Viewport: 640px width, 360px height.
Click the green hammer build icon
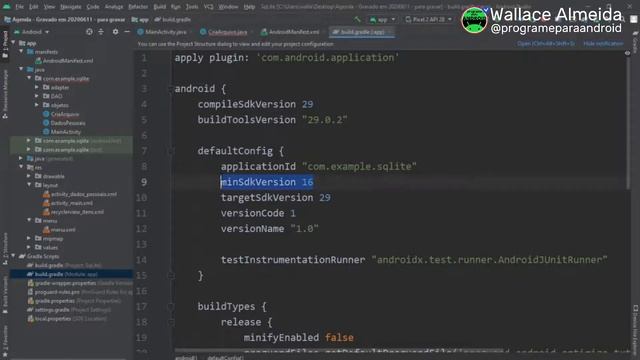pos(358,19)
